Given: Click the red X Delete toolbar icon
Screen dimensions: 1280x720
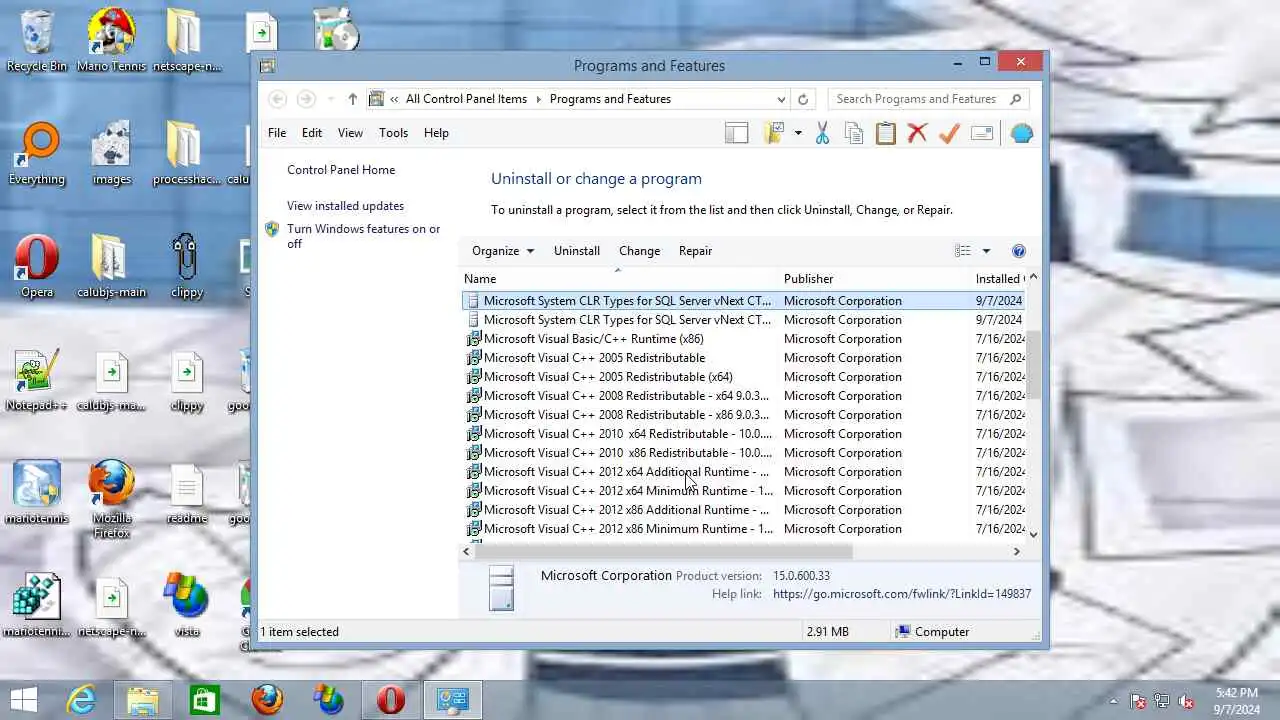Looking at the screenshot, I should click(917, 133).
